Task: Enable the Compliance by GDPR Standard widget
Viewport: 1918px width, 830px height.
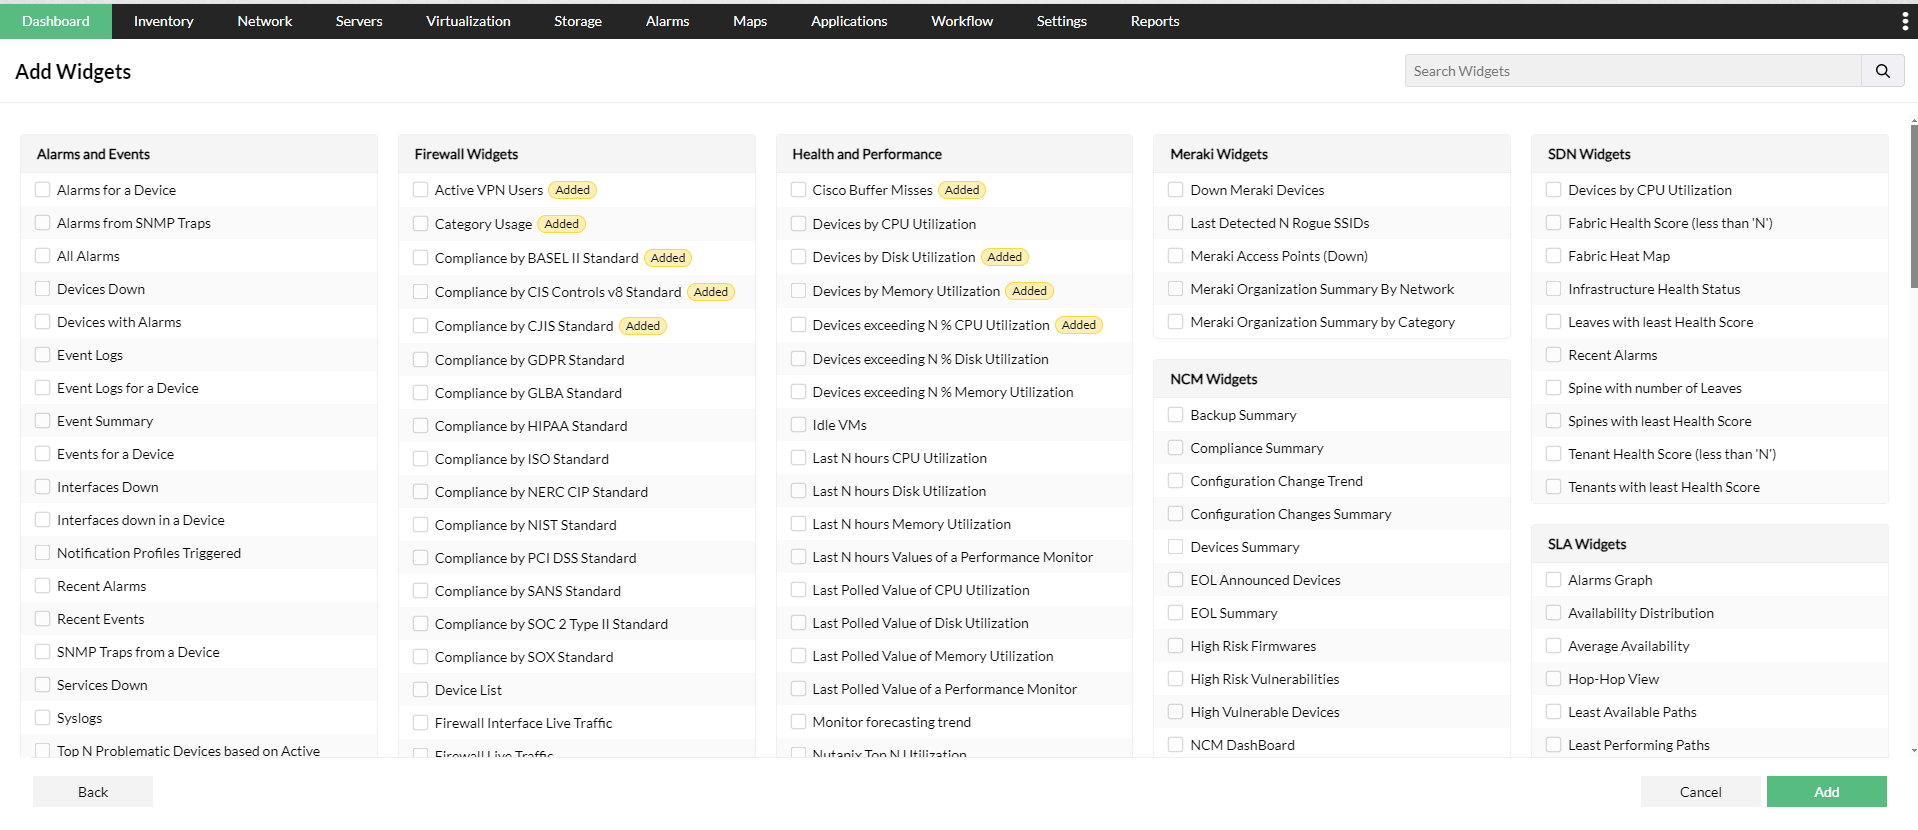Action: (x=421, y=360)
